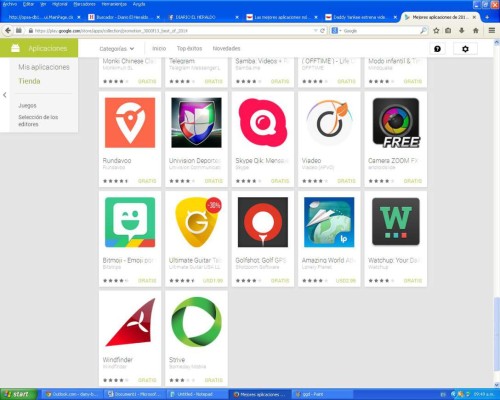Open the Golfshot Golf GPS app icon
Image resolution: width=500 pixels, height=400 pixels.
tap(263, 222)
